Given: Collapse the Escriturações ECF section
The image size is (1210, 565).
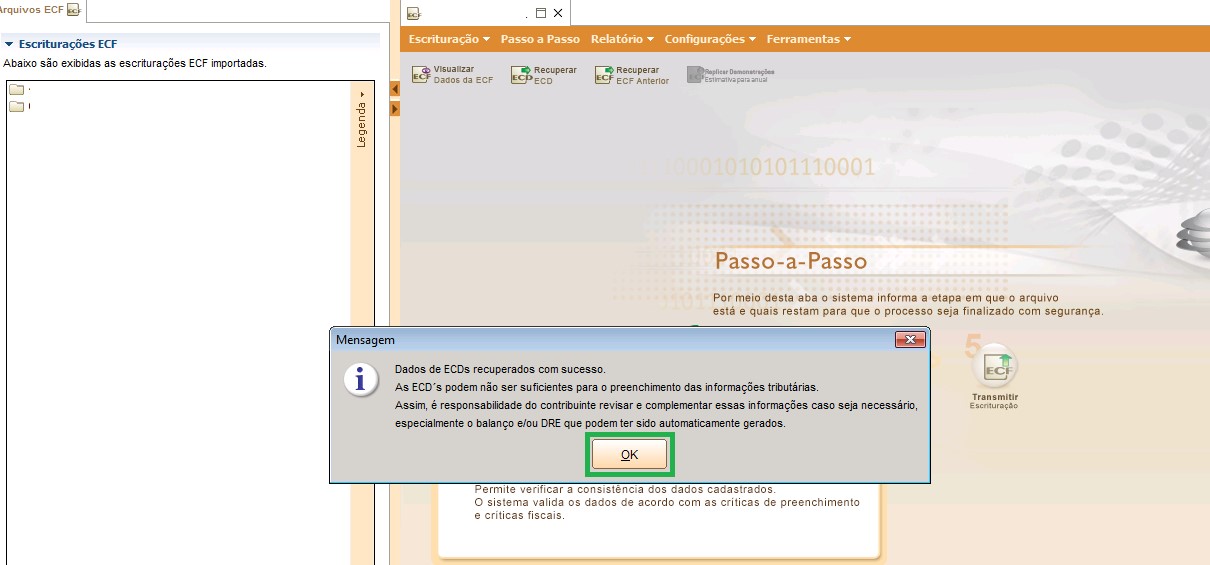Looking at the screenshot, I should click(x=9, y=45).
